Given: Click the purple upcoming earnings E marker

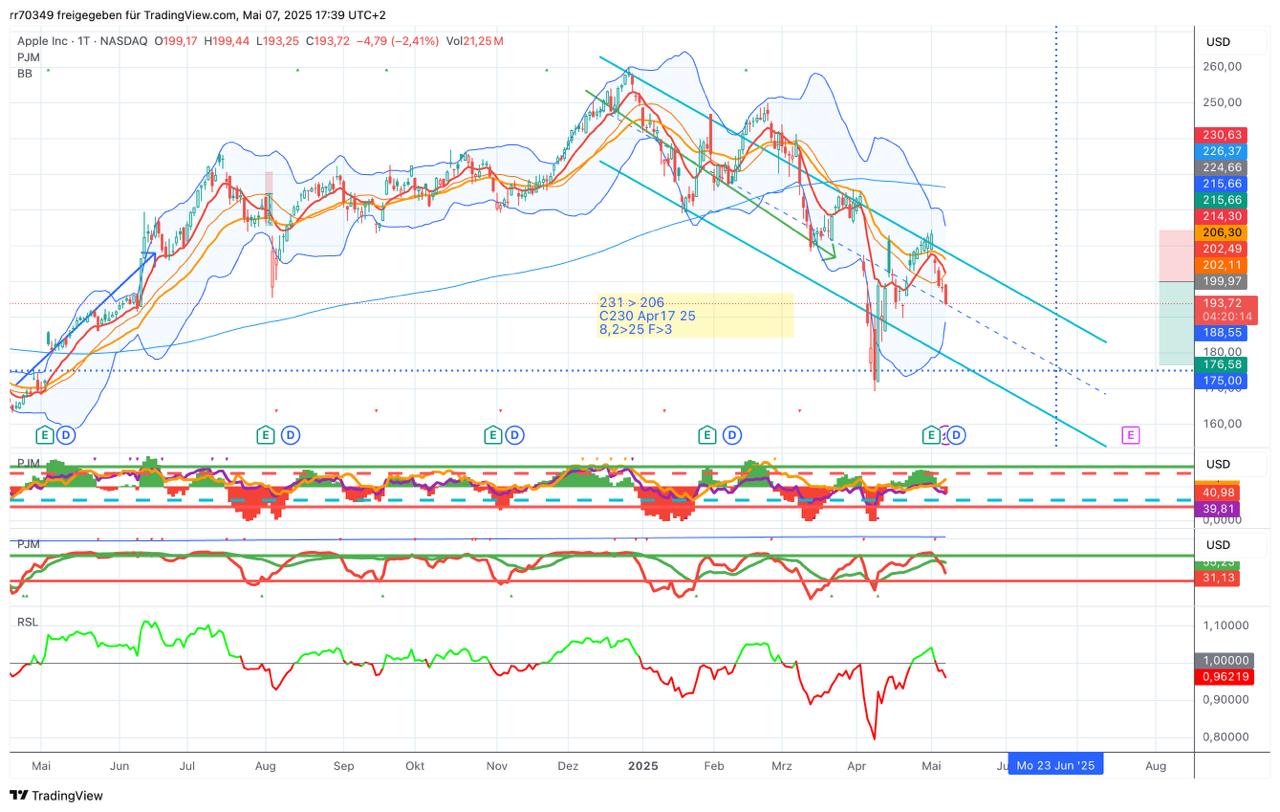Looking at the screenshot, I should tap(1130, 435).
